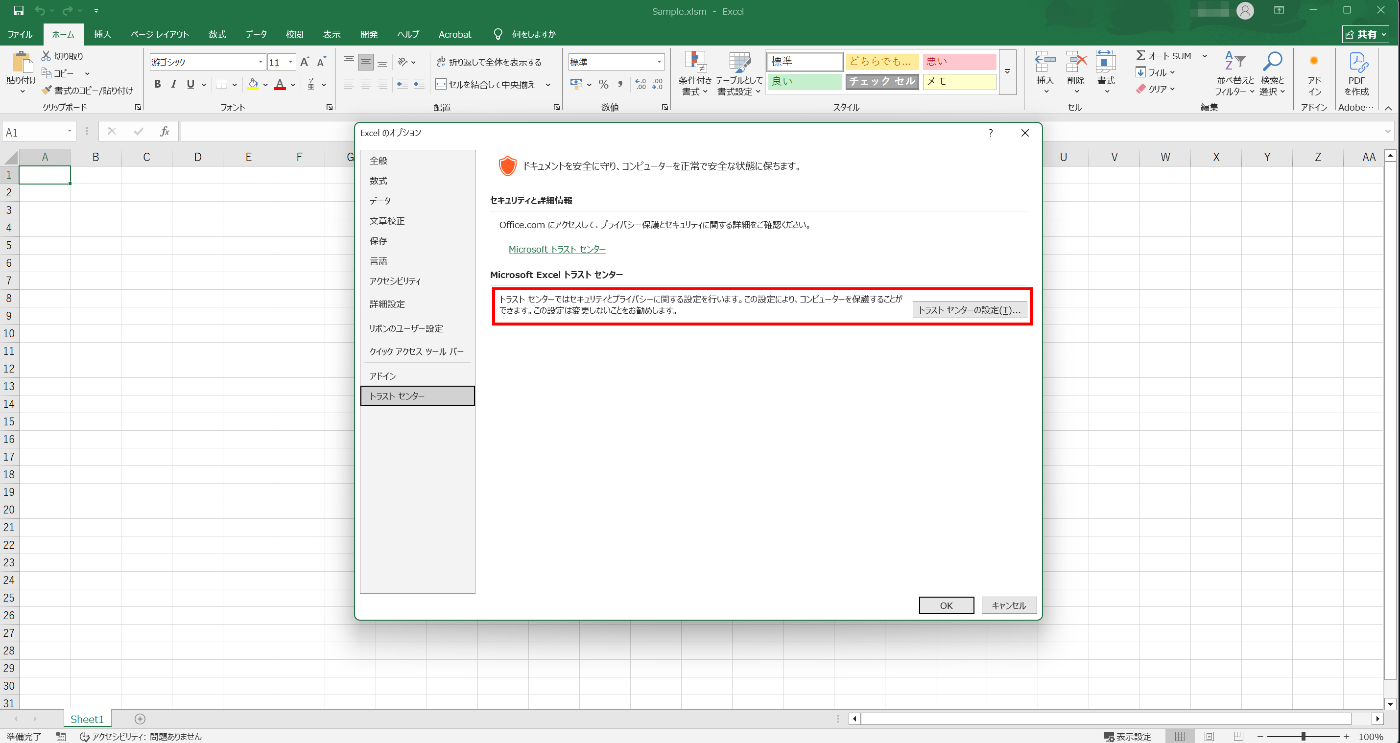Click the Format as Table icon
Screen dimensions: 1400x743
pyautogui.click(x=739, y=62)
